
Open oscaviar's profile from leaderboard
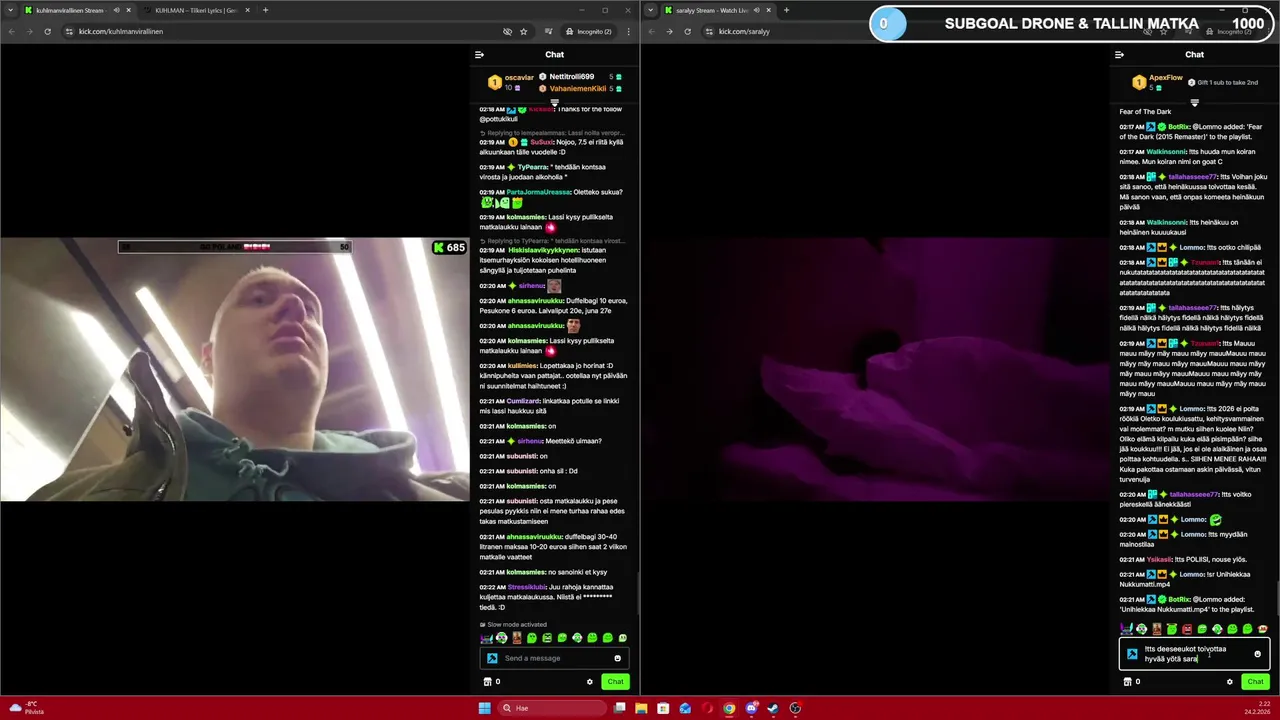tap(519, 77)
